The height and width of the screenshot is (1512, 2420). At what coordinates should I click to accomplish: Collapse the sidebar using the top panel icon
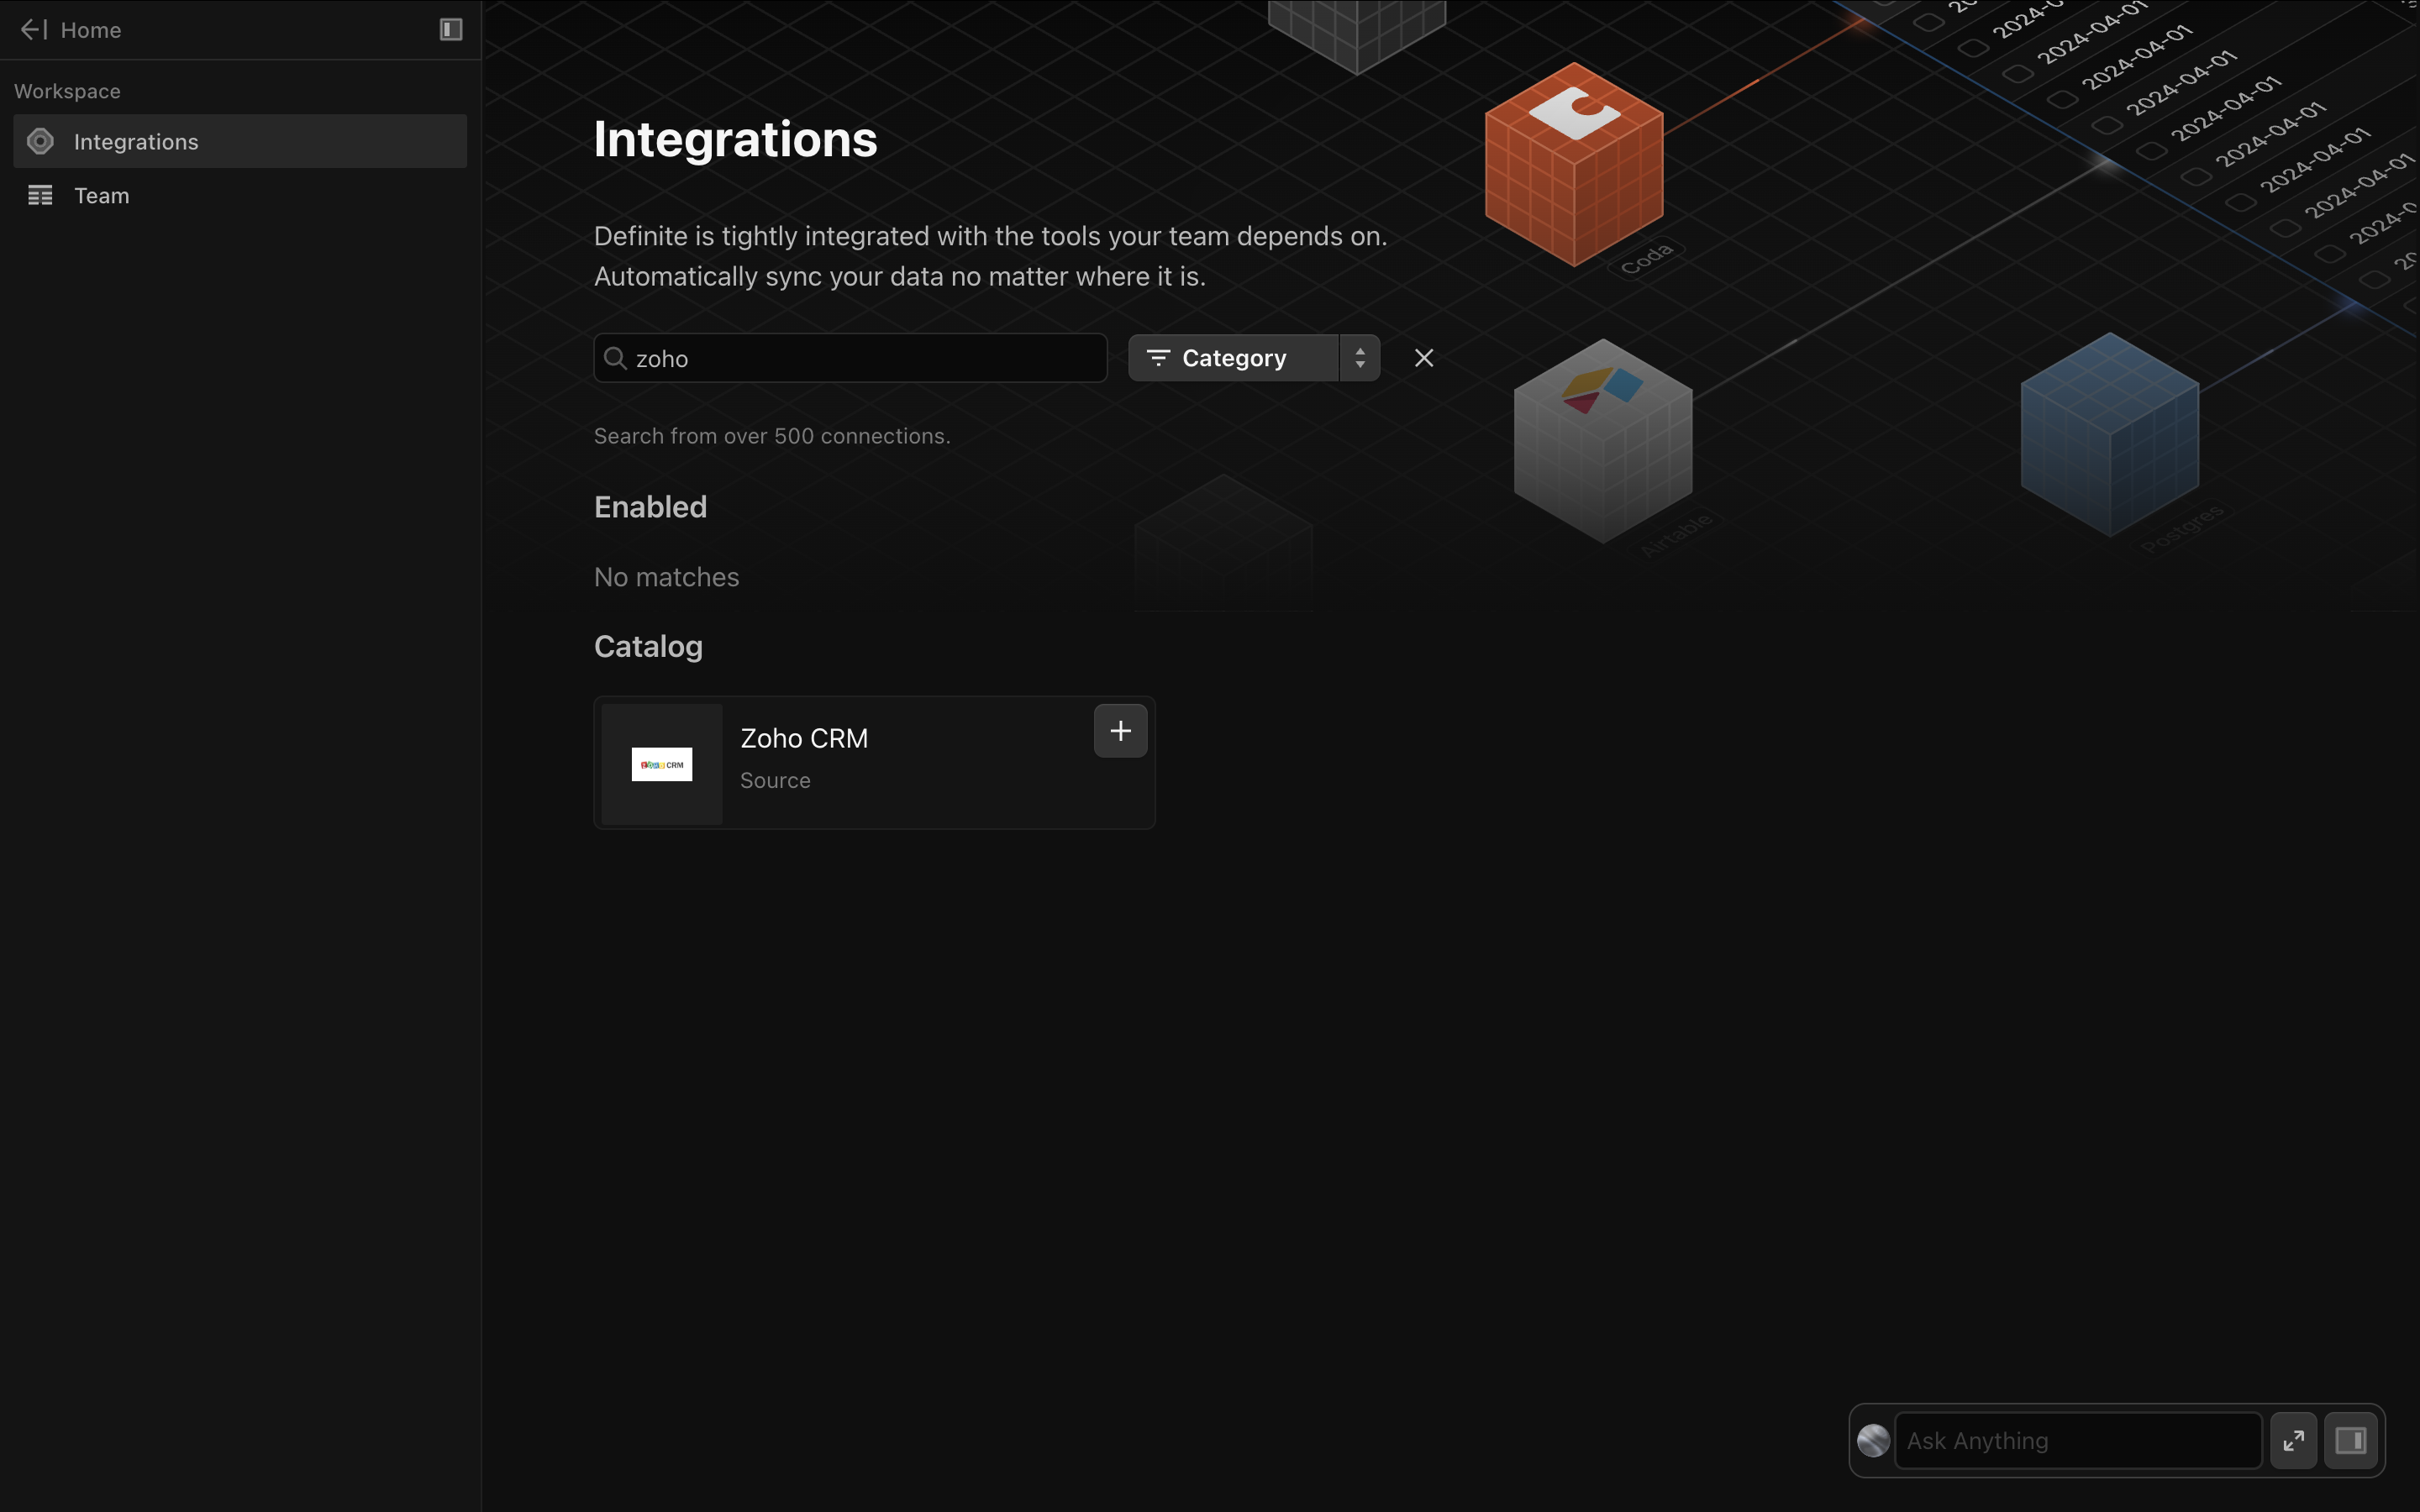(x=451, y=30)
